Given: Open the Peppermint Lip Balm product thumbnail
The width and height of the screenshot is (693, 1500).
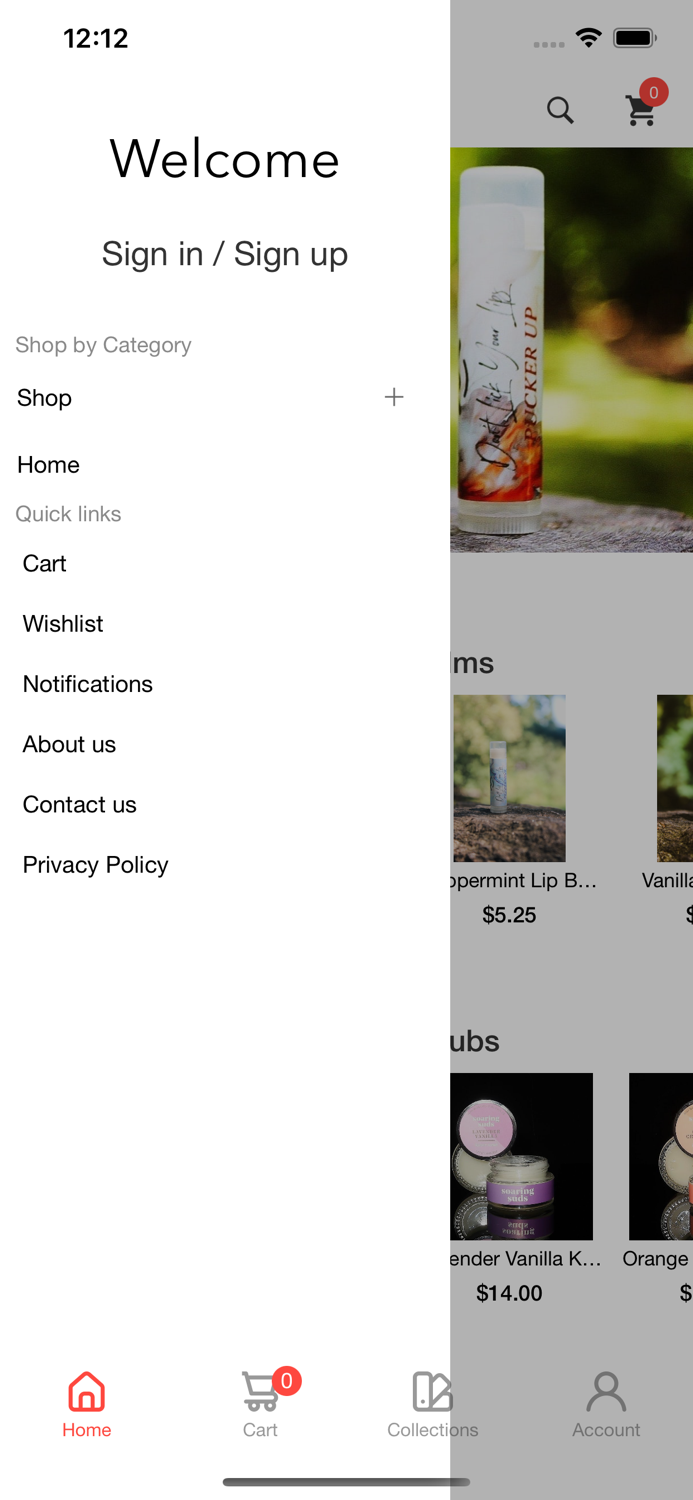Looking at the screenshot, I should point(509,778).
